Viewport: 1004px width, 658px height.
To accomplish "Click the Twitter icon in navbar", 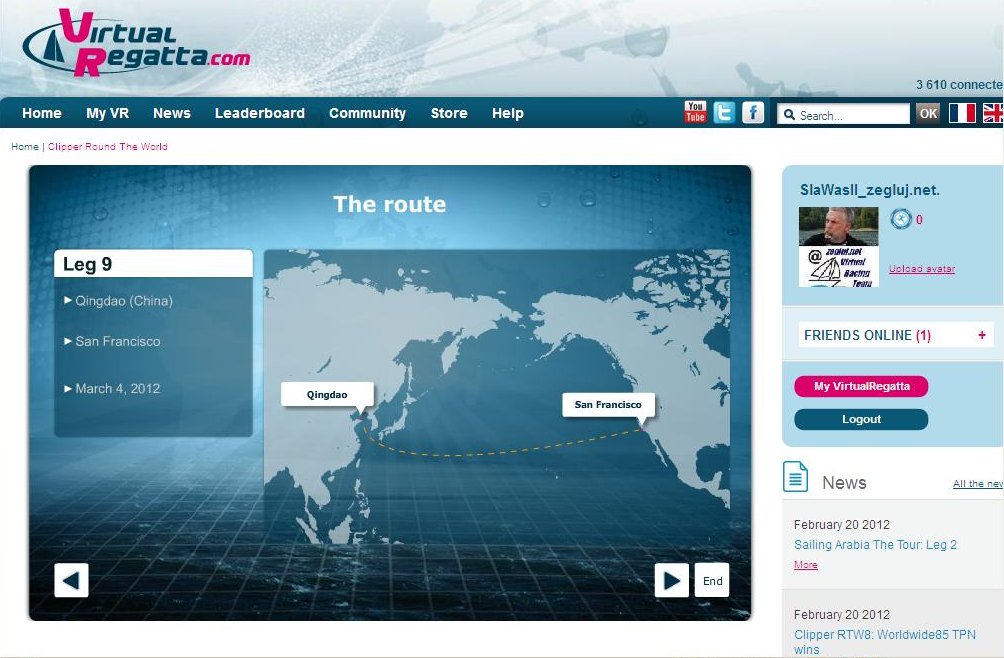I will [x=724, y=112].
